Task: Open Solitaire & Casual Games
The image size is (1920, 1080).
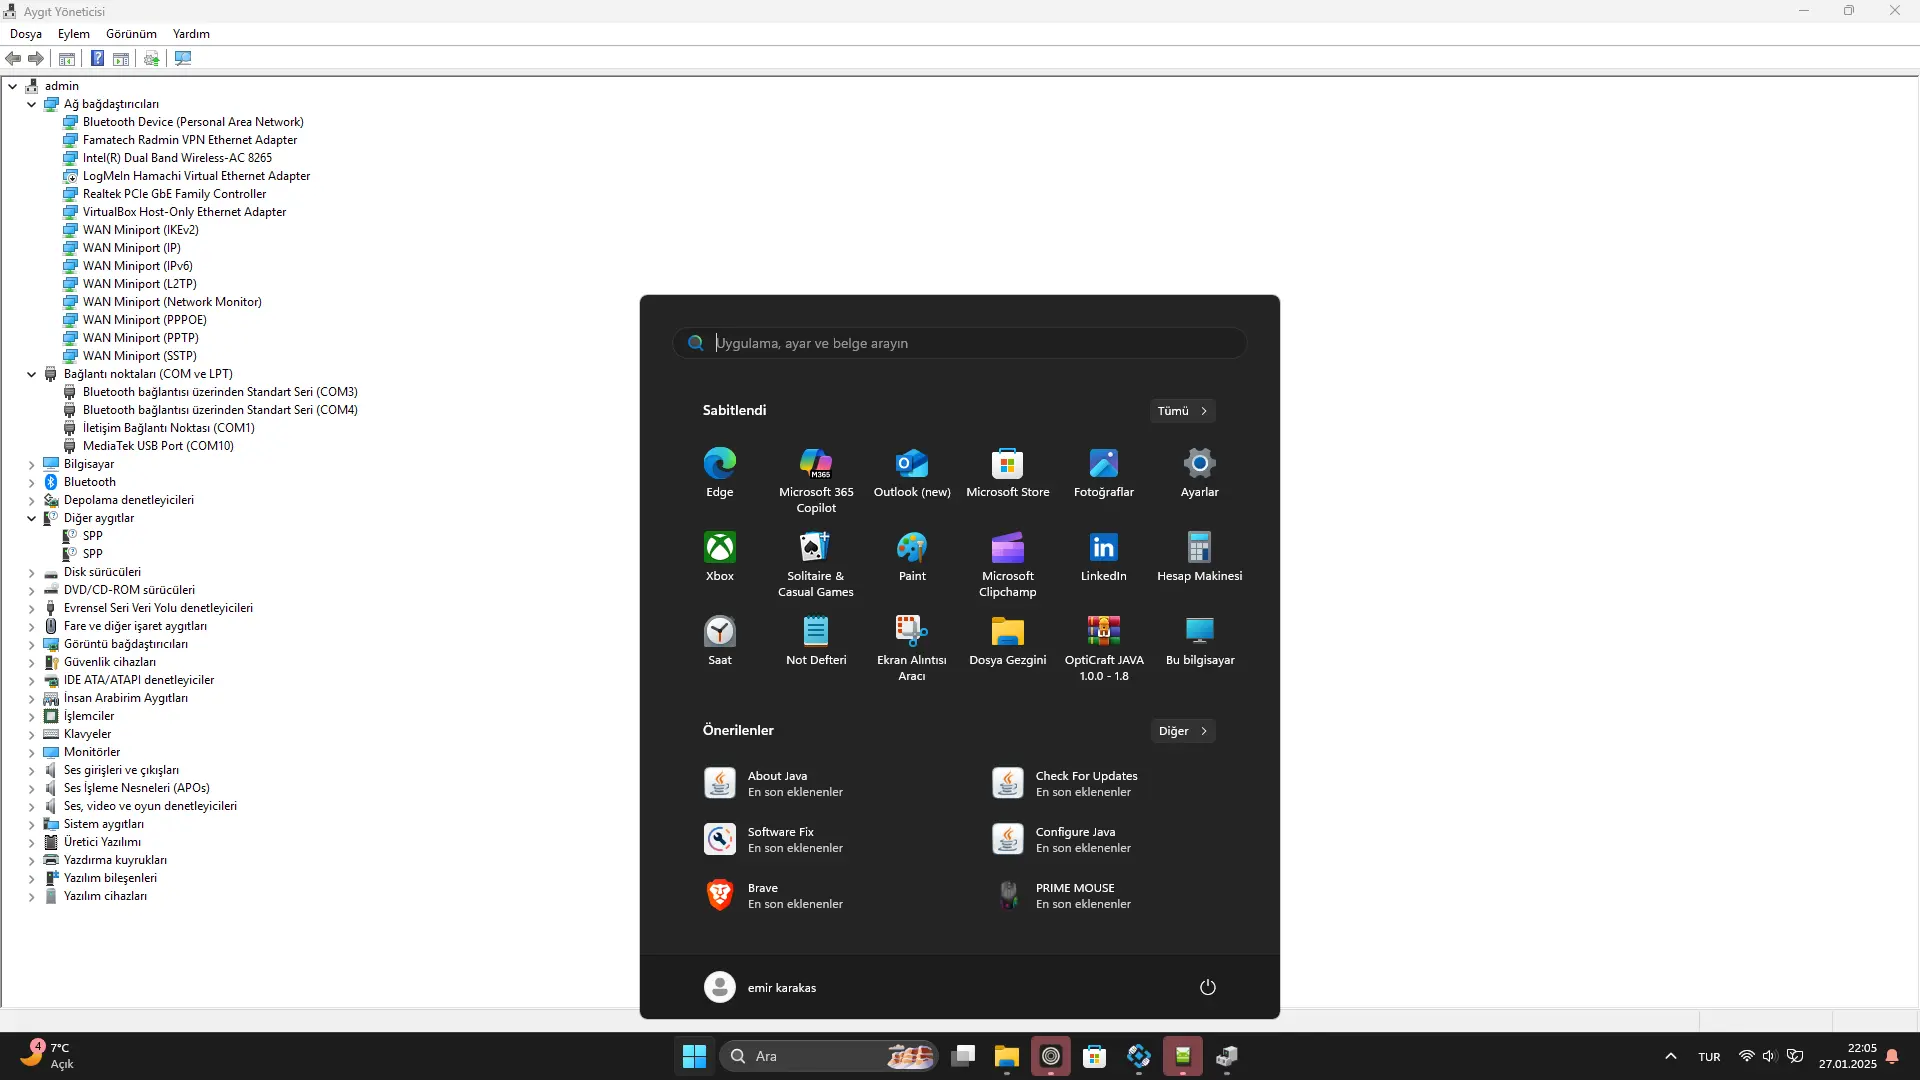Action: click(x=816, y=565)
